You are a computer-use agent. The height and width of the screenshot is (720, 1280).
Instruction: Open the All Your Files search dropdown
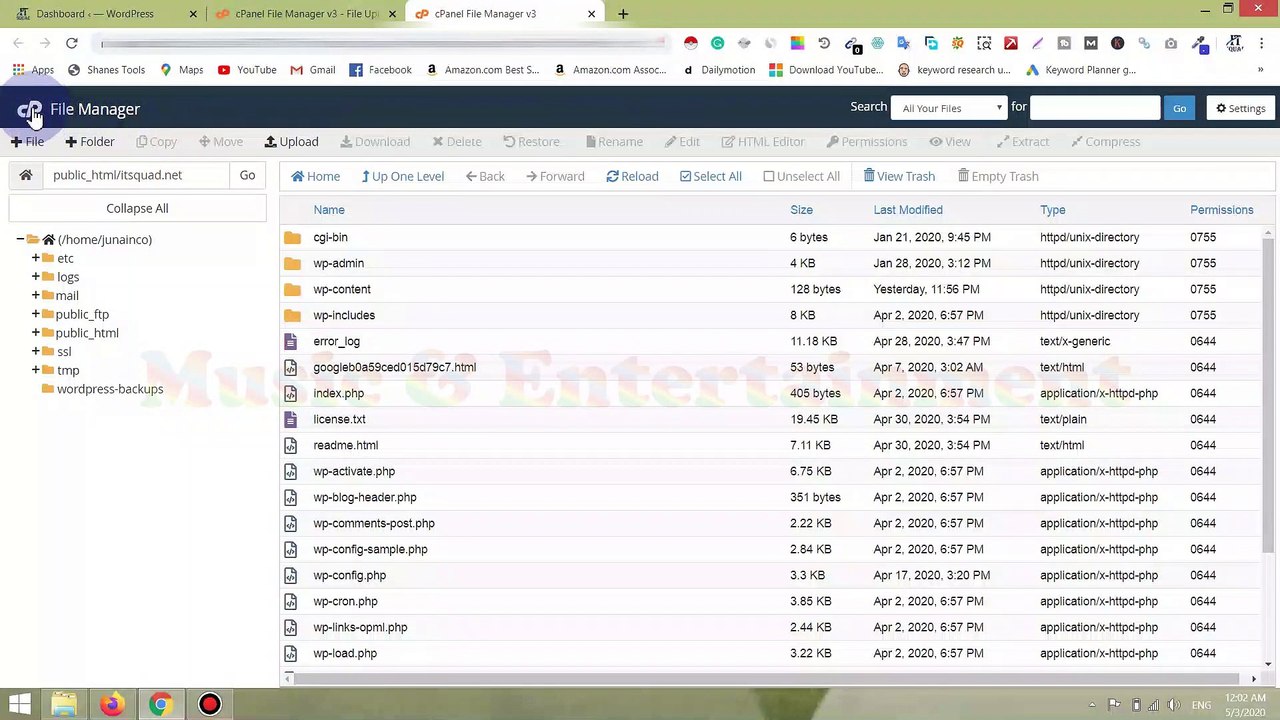point(949,108)
